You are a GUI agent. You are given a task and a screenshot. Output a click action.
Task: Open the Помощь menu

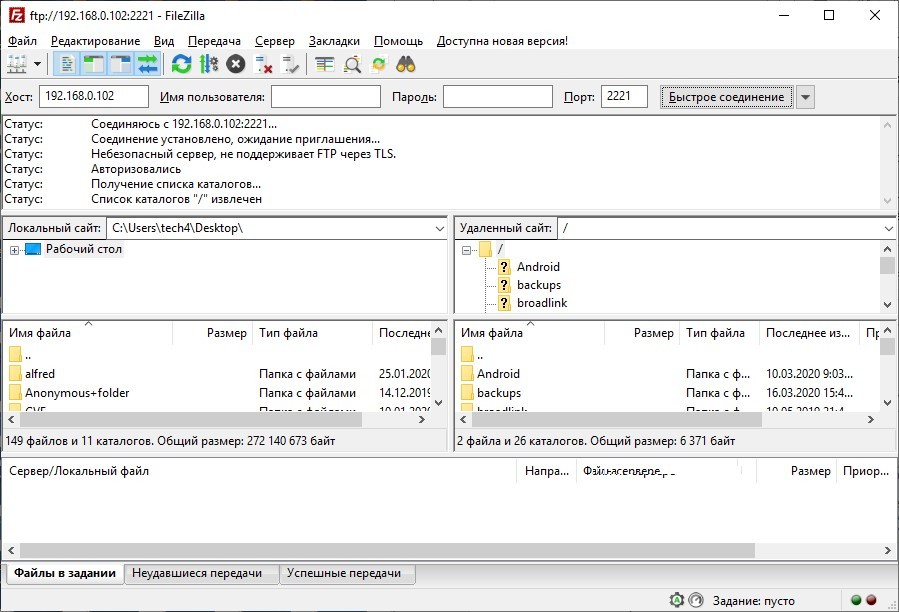click(398, 41)
